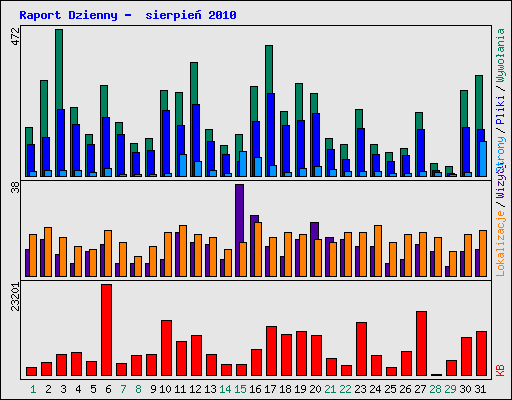Screen dimensions: 512x400
Task: Click the 472 axis maximum value
Action: [15, 37]
